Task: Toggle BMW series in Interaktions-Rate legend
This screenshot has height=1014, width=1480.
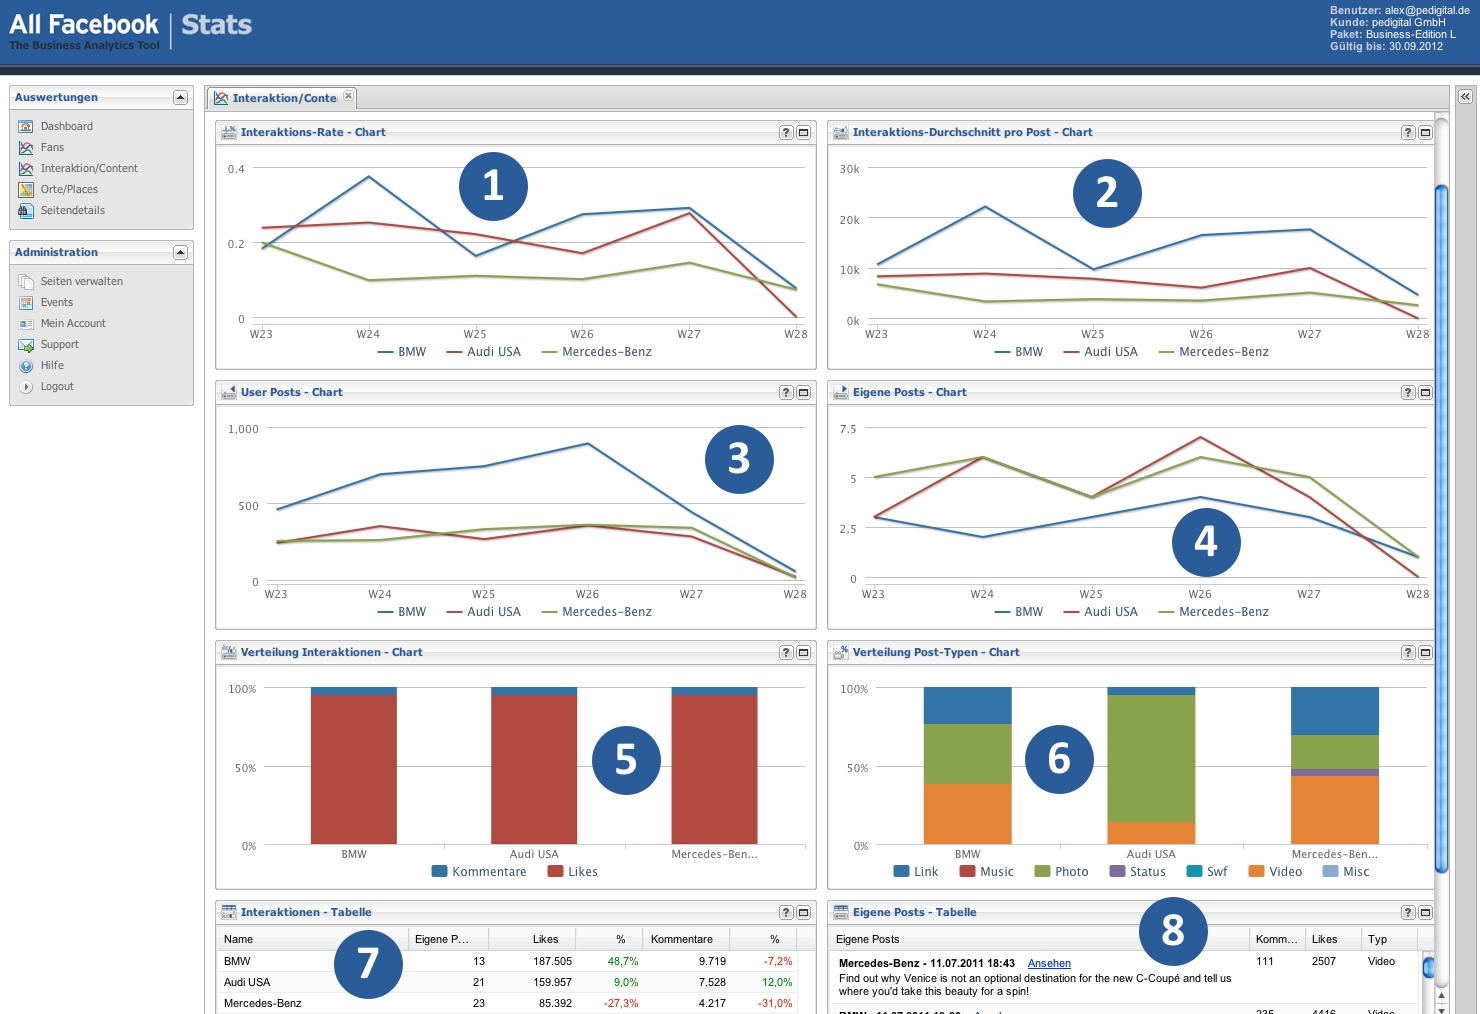Action: (402, 352)
